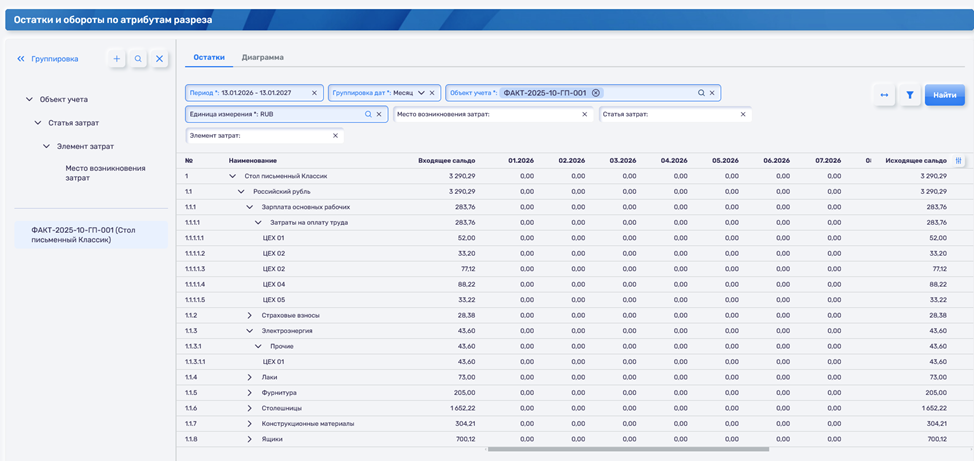Screen dimensions: 974x461
Task: Open the table column settings icon
Action: 958,160
